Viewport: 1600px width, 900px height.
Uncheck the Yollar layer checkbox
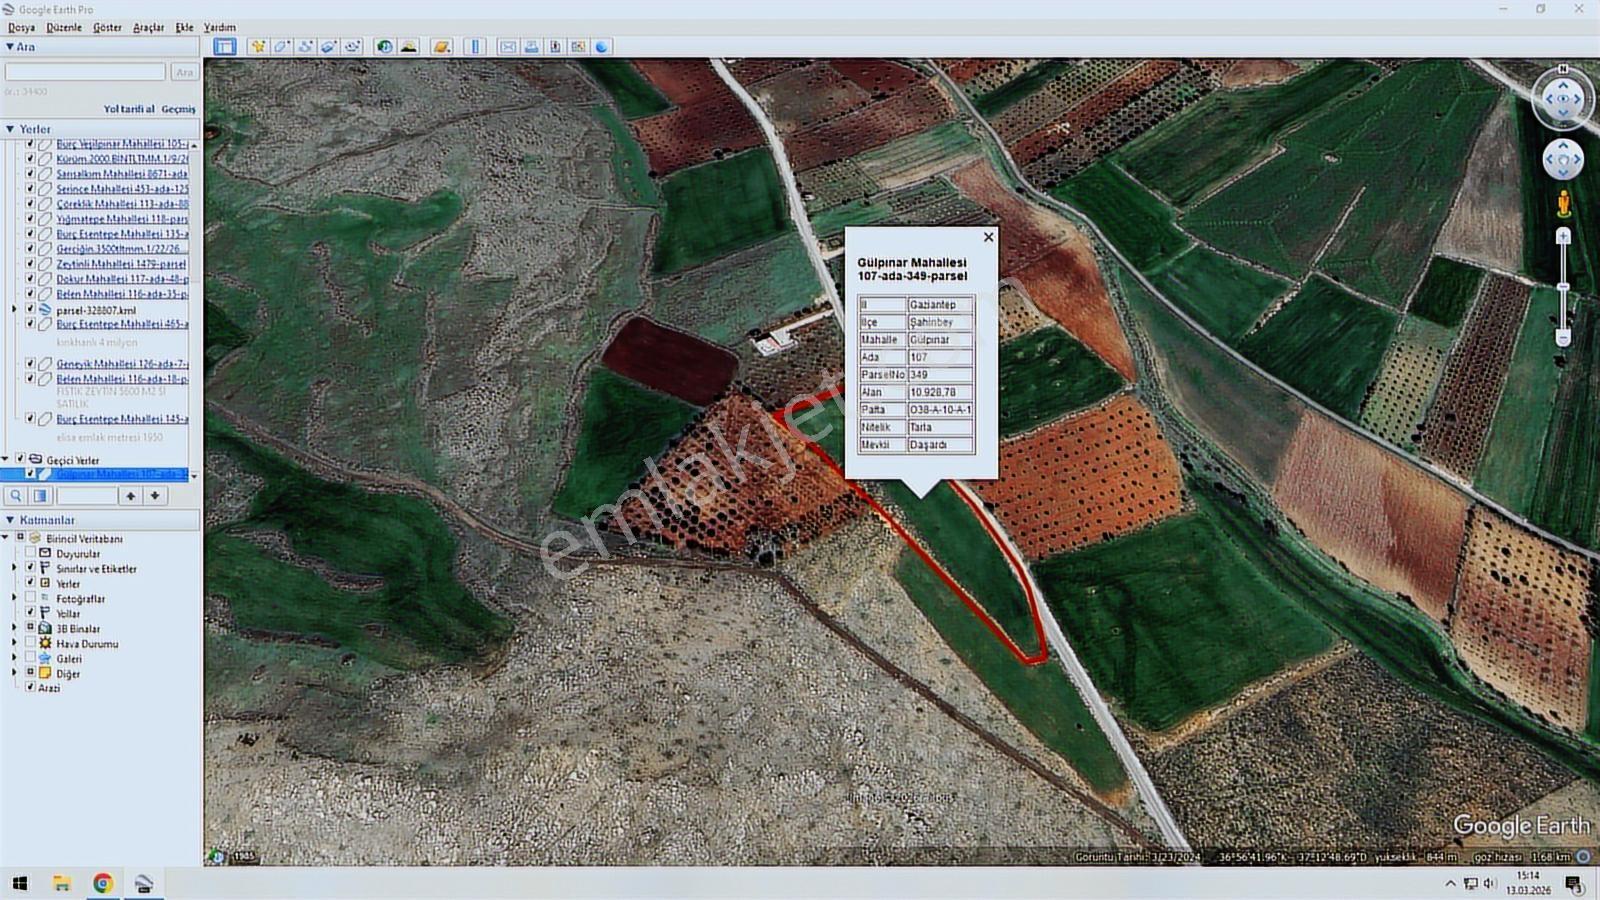point(30,613)
